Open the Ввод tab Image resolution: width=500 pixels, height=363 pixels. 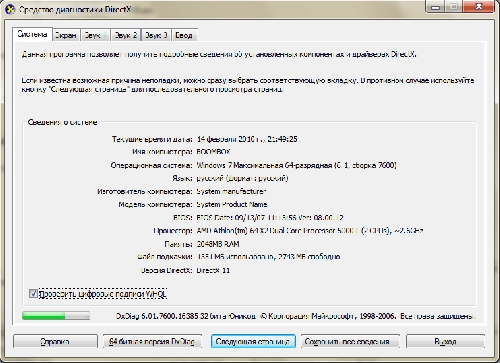point(184,35)
